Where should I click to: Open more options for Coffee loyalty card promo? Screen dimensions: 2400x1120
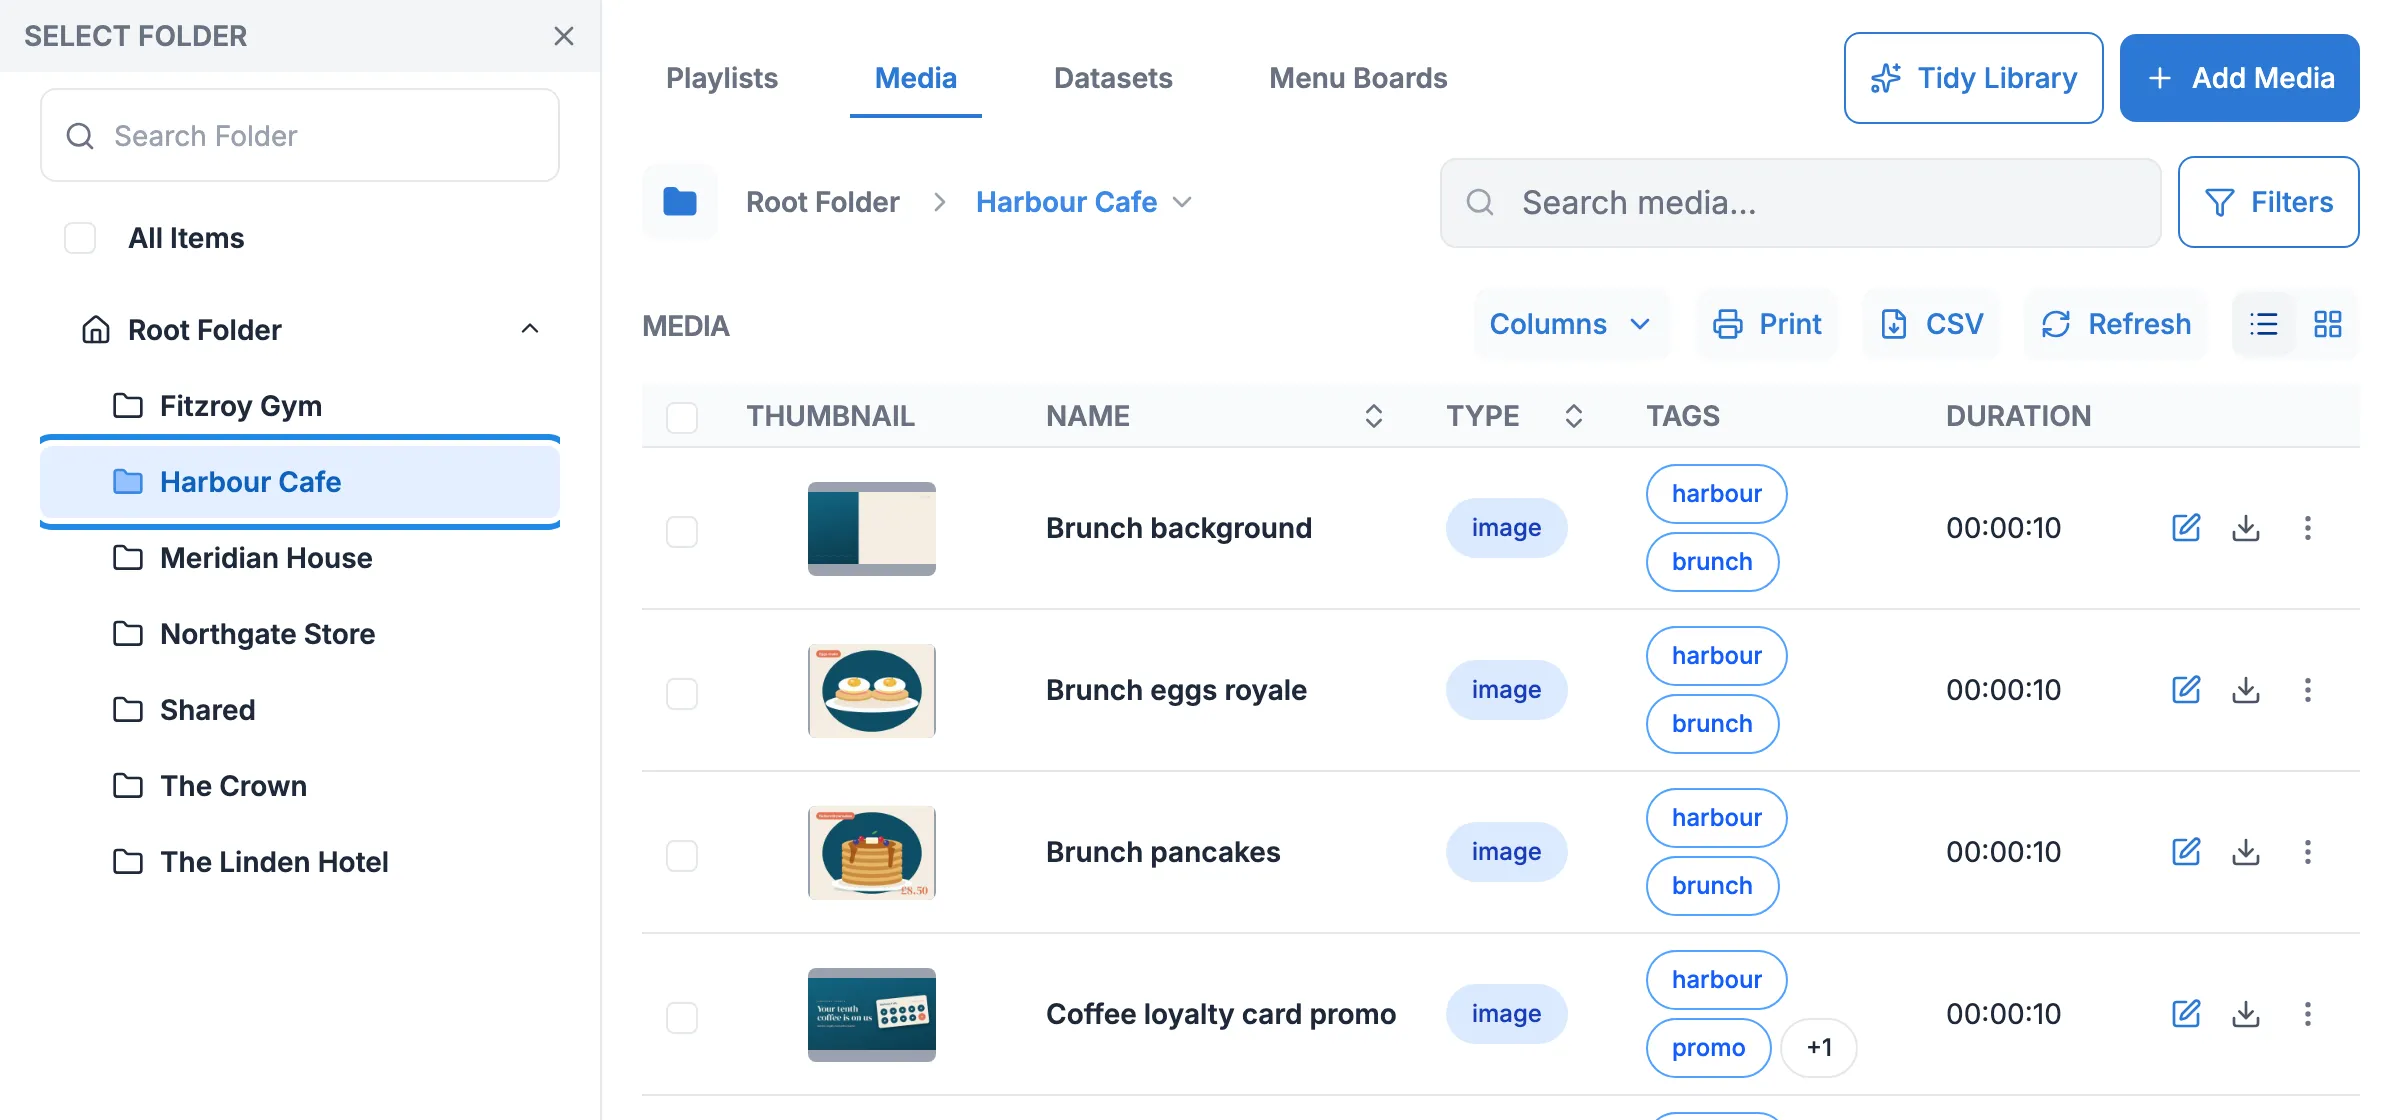[x=2308, y=1014]
